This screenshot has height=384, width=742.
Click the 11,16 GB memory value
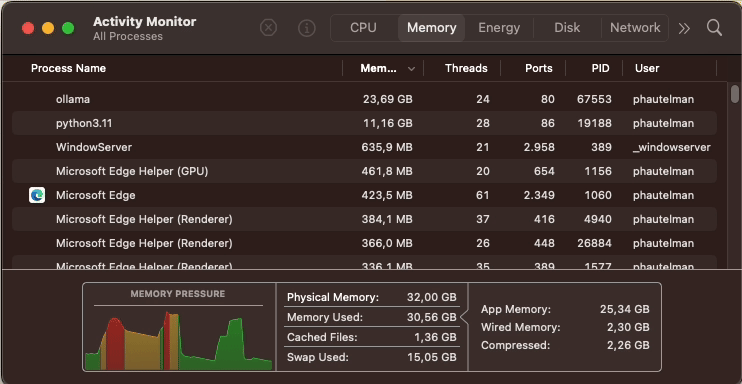click(x=388, y=123)
